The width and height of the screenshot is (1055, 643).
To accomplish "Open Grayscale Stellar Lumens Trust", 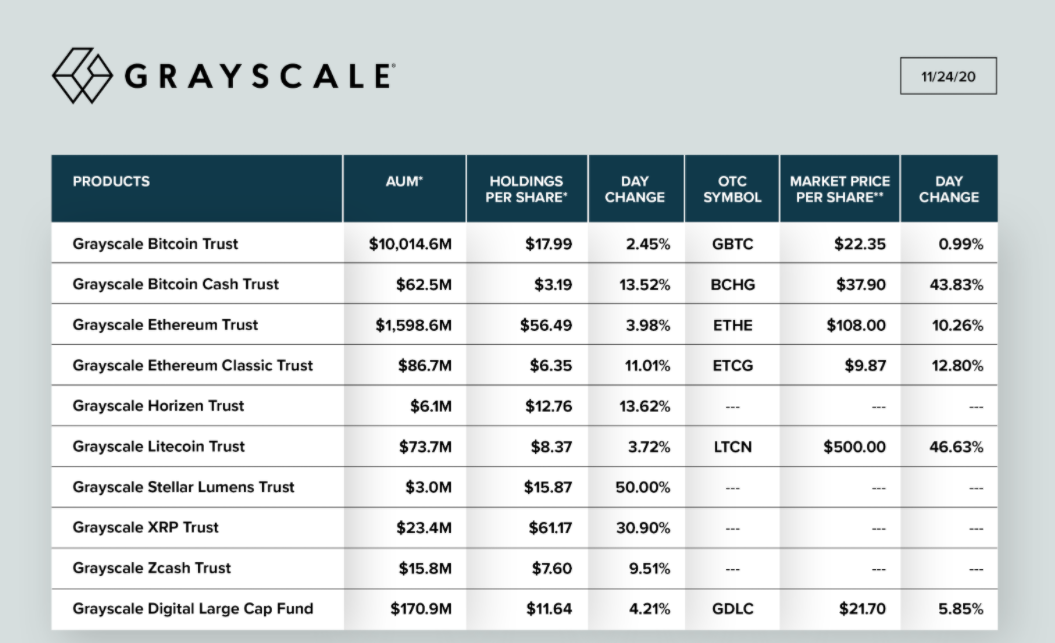I will click(x=184, y=487).
